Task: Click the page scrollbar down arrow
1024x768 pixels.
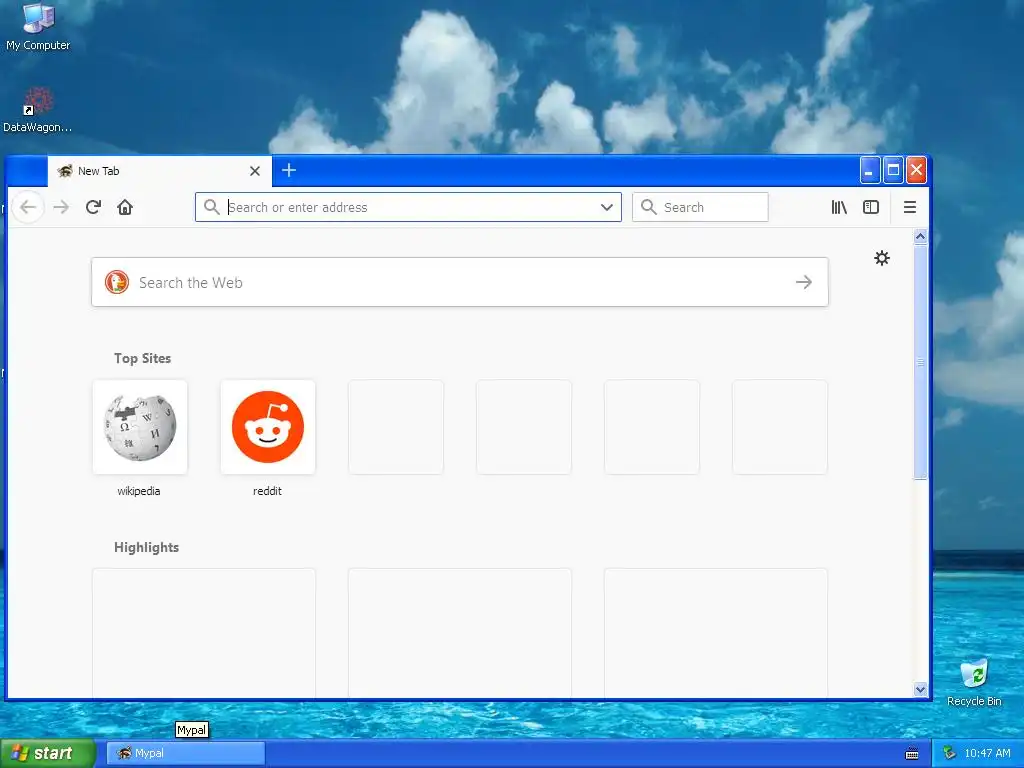Action: click(920, 690)
